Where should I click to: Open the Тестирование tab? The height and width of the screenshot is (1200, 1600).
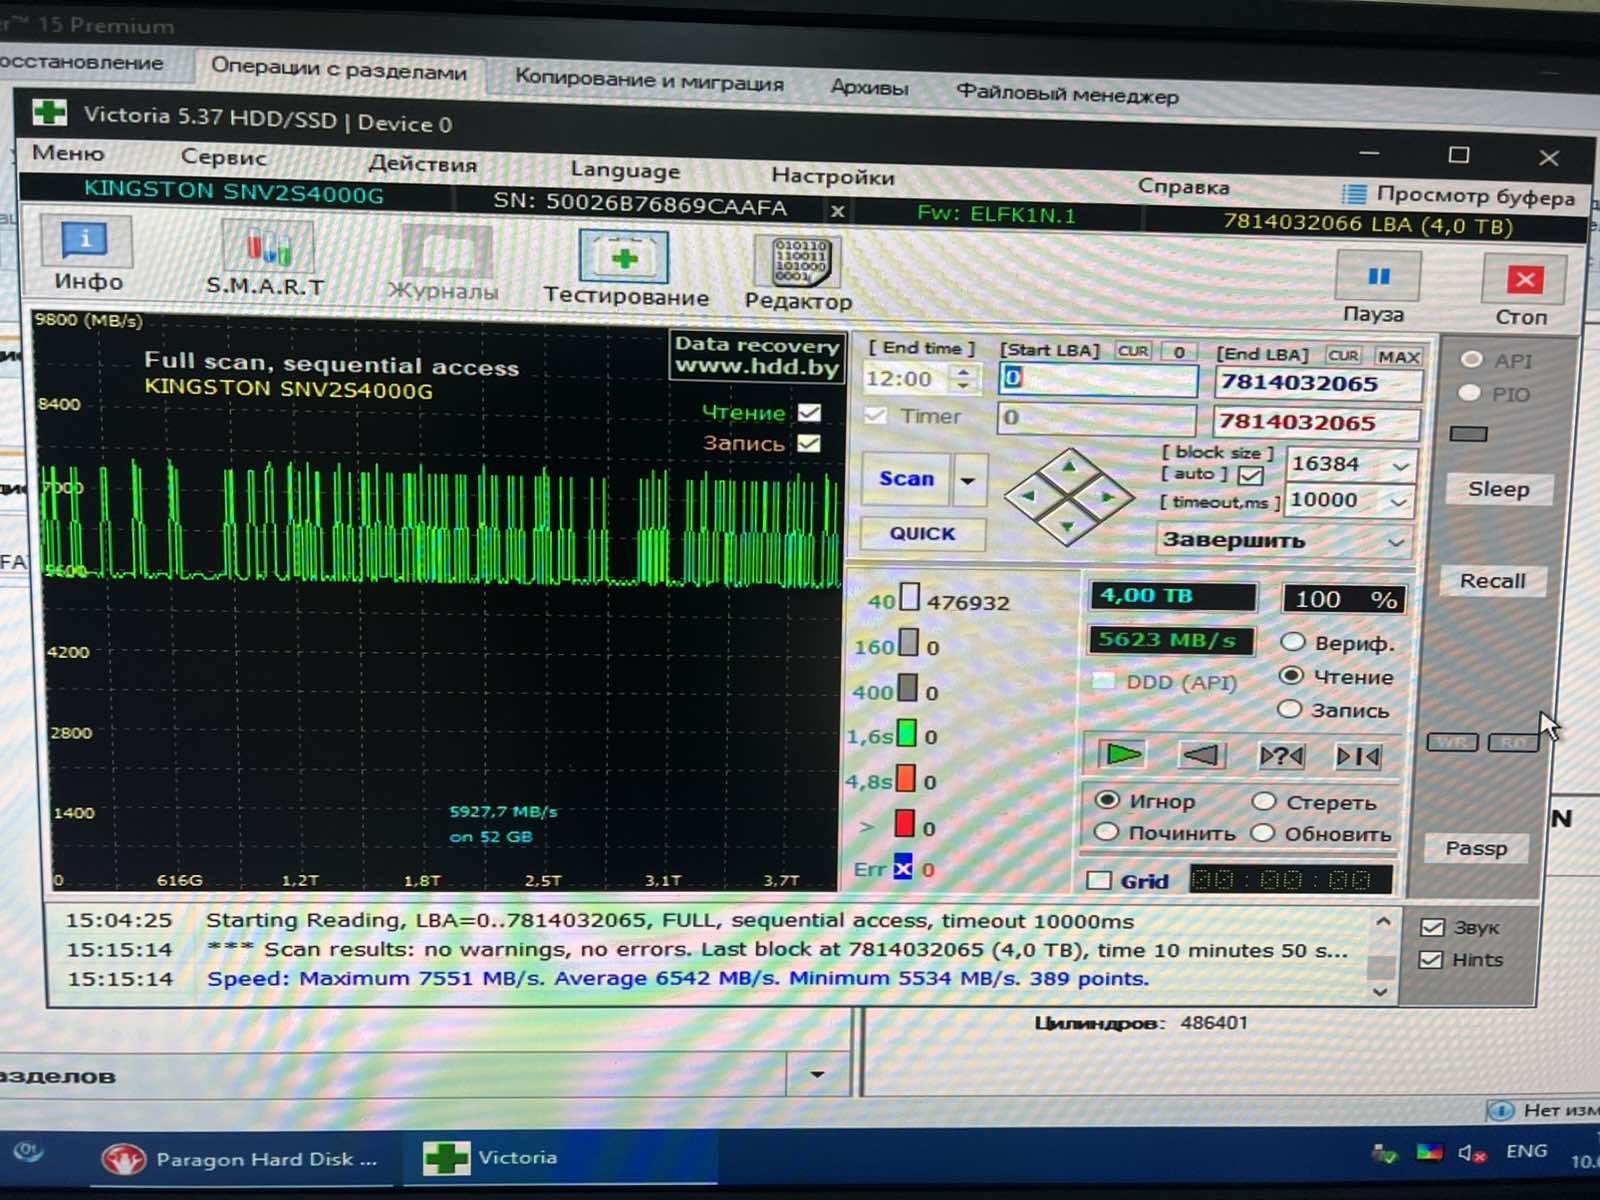click(x=625, y=268)
